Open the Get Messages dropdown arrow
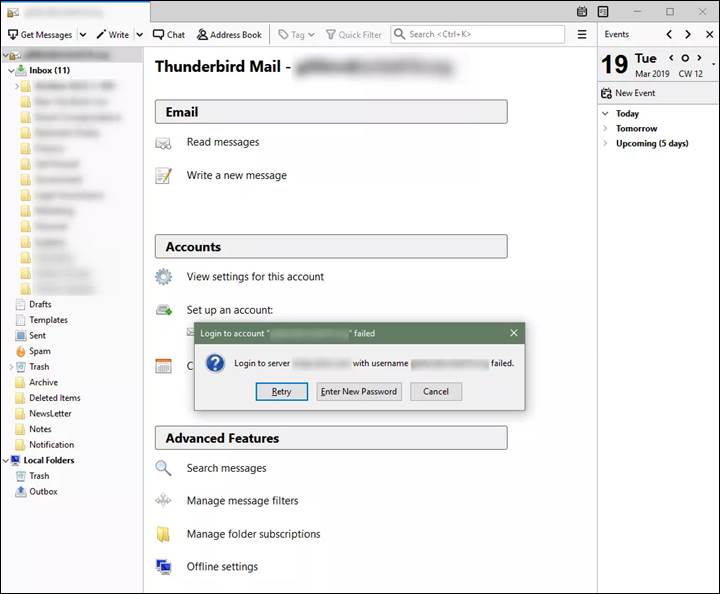Screen dimensions: 720x594 [83, 34]
